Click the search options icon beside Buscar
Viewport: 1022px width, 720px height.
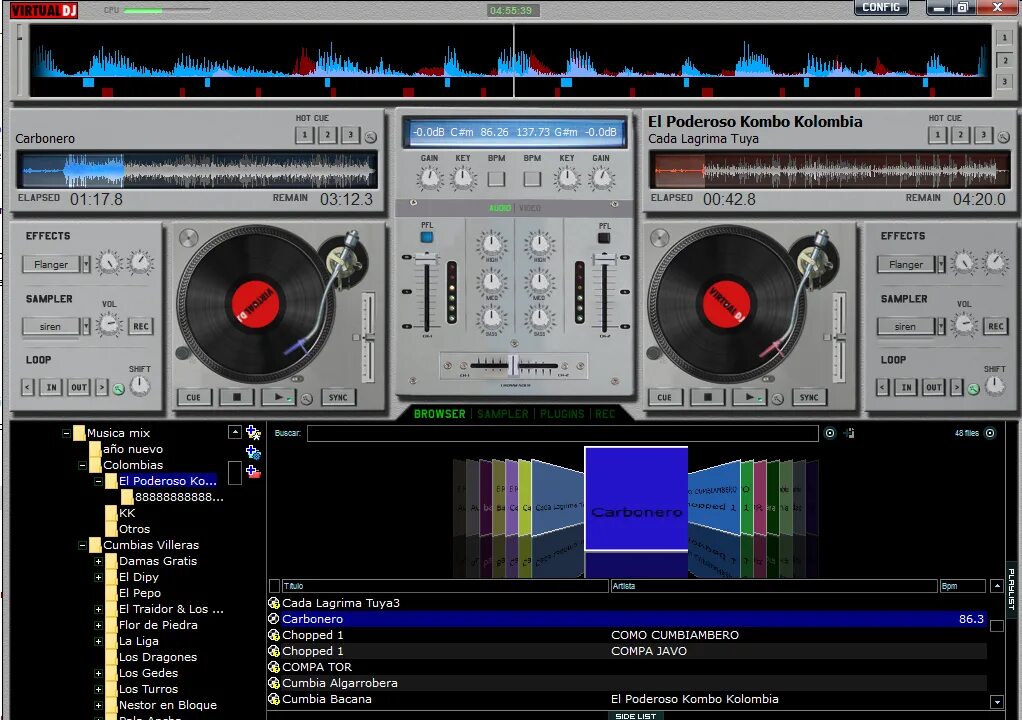(830, 433)
